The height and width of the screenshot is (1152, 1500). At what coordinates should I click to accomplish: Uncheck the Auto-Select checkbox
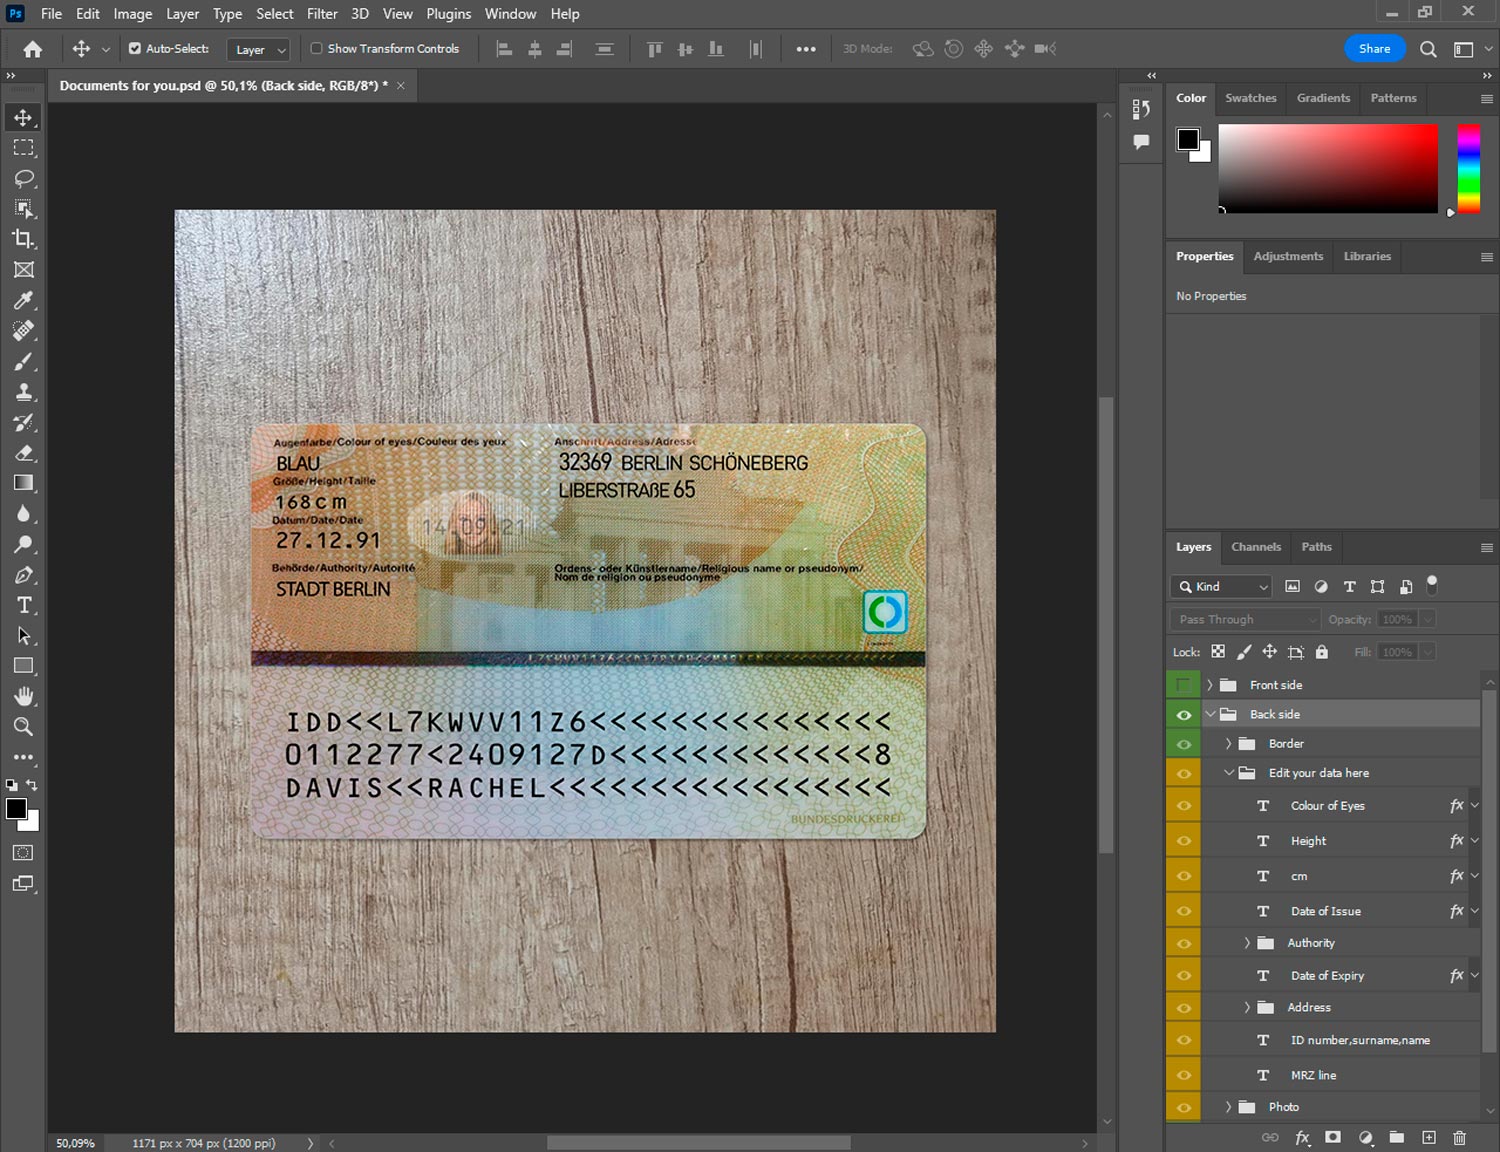pos(135,48)
